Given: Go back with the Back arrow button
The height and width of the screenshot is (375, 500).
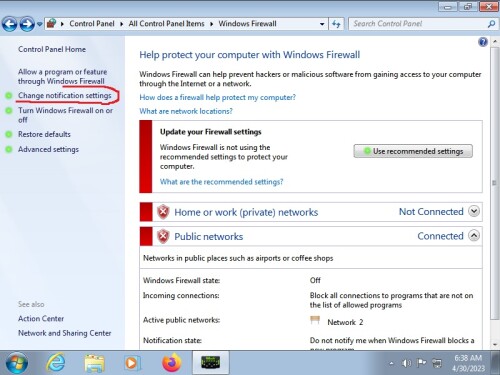Looking at the screenshot, I should 9,24.
